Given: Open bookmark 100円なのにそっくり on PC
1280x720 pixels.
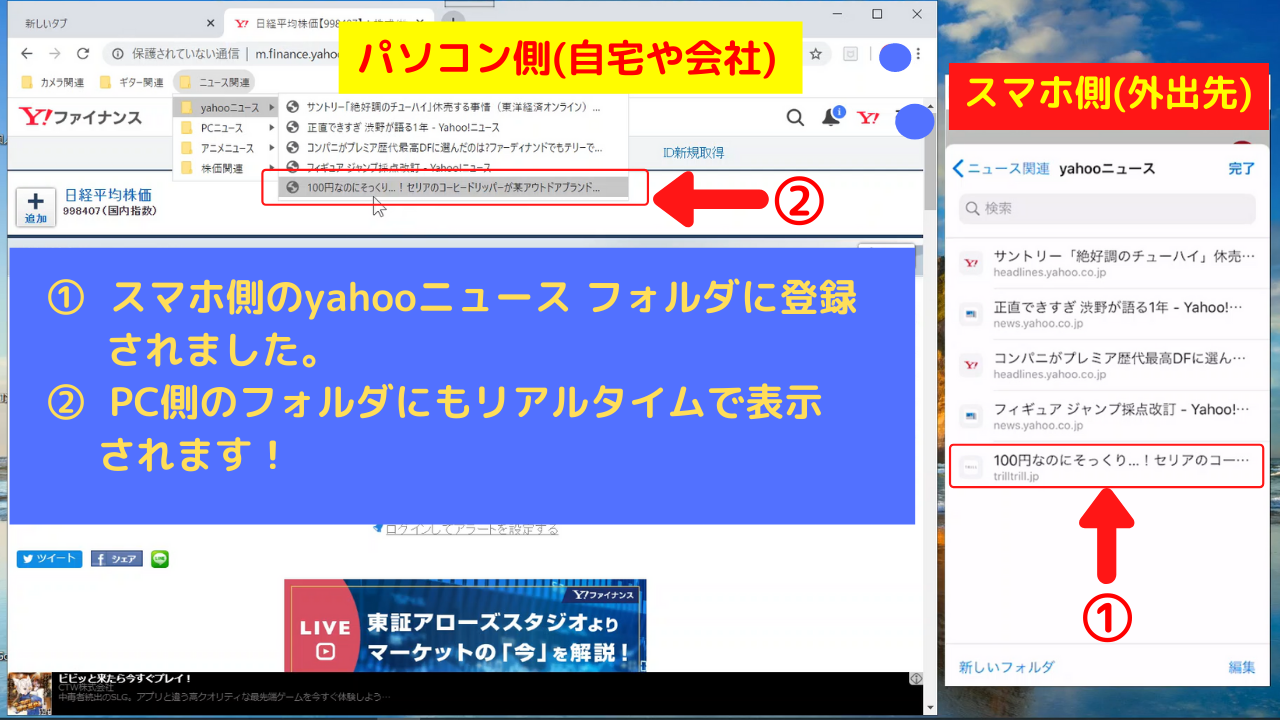Looking at the screenshot, I should (x=453, y=187).
